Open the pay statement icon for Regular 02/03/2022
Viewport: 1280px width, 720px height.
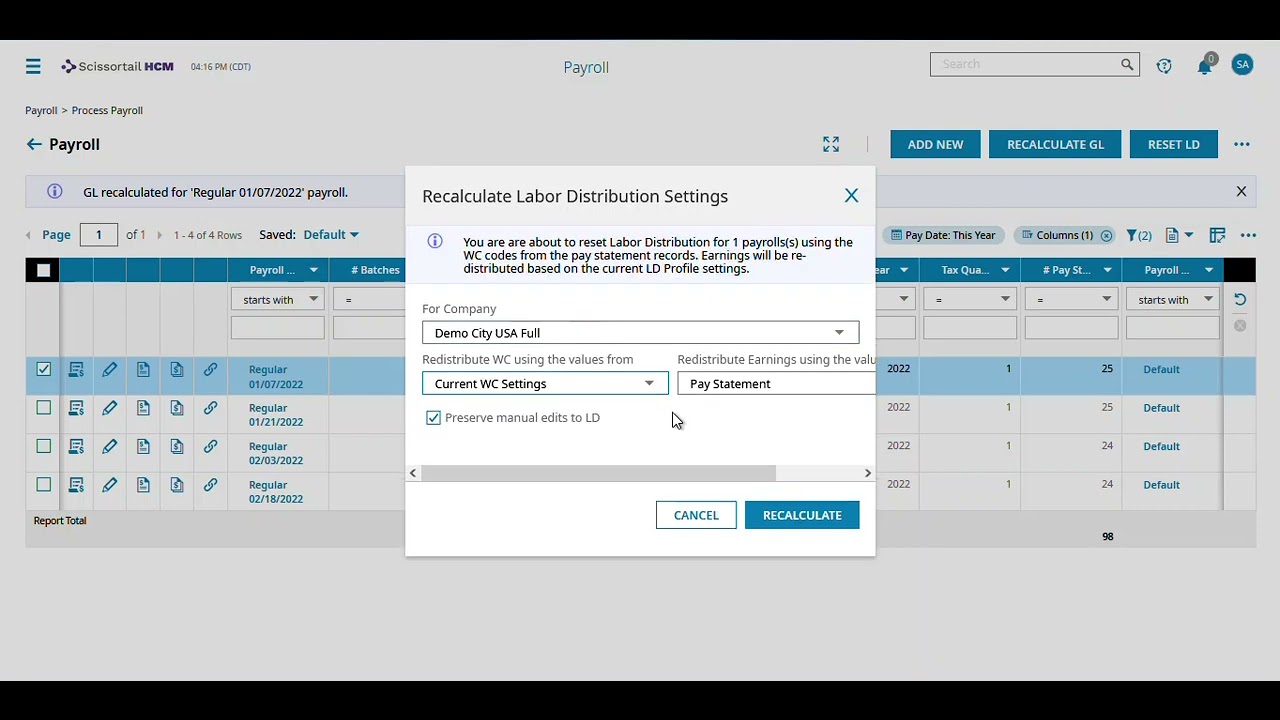143,446
